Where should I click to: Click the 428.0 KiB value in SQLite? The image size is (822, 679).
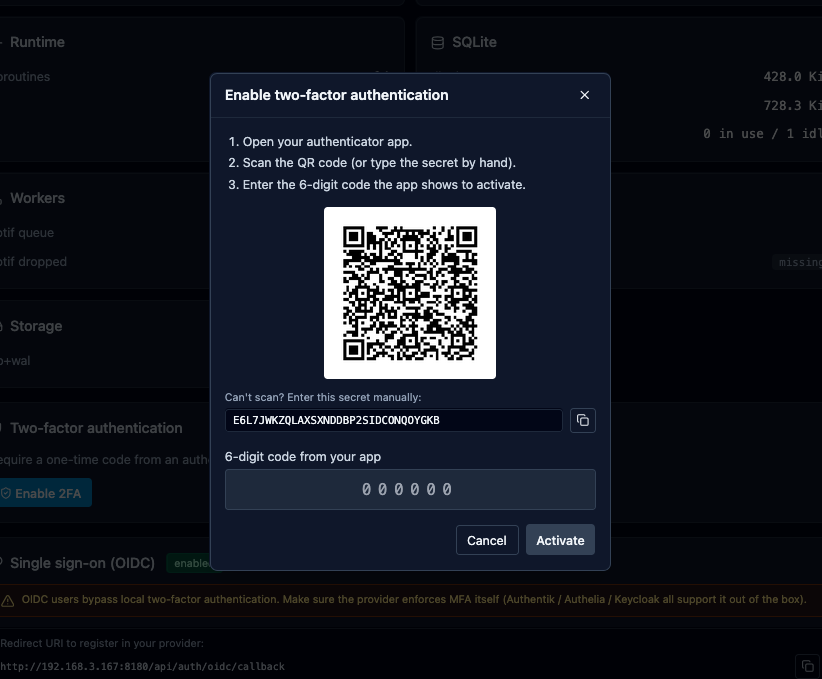coord(792,77)
